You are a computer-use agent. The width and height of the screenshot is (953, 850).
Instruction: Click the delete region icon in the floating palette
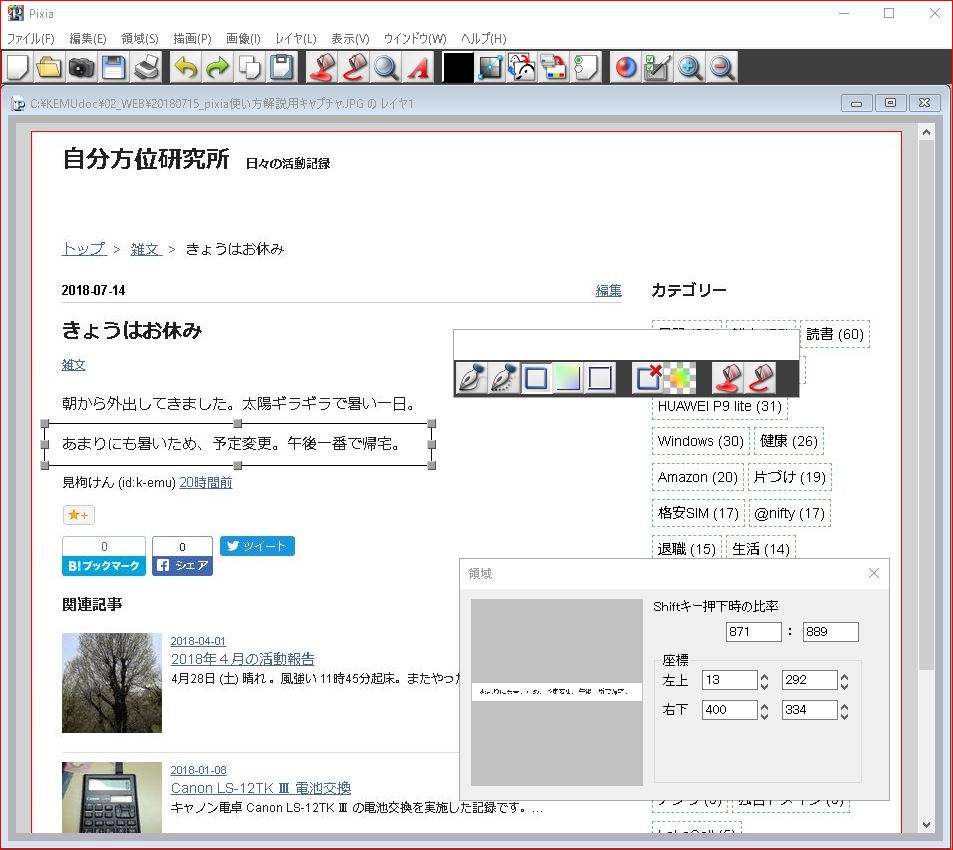[x=647, y=377]
